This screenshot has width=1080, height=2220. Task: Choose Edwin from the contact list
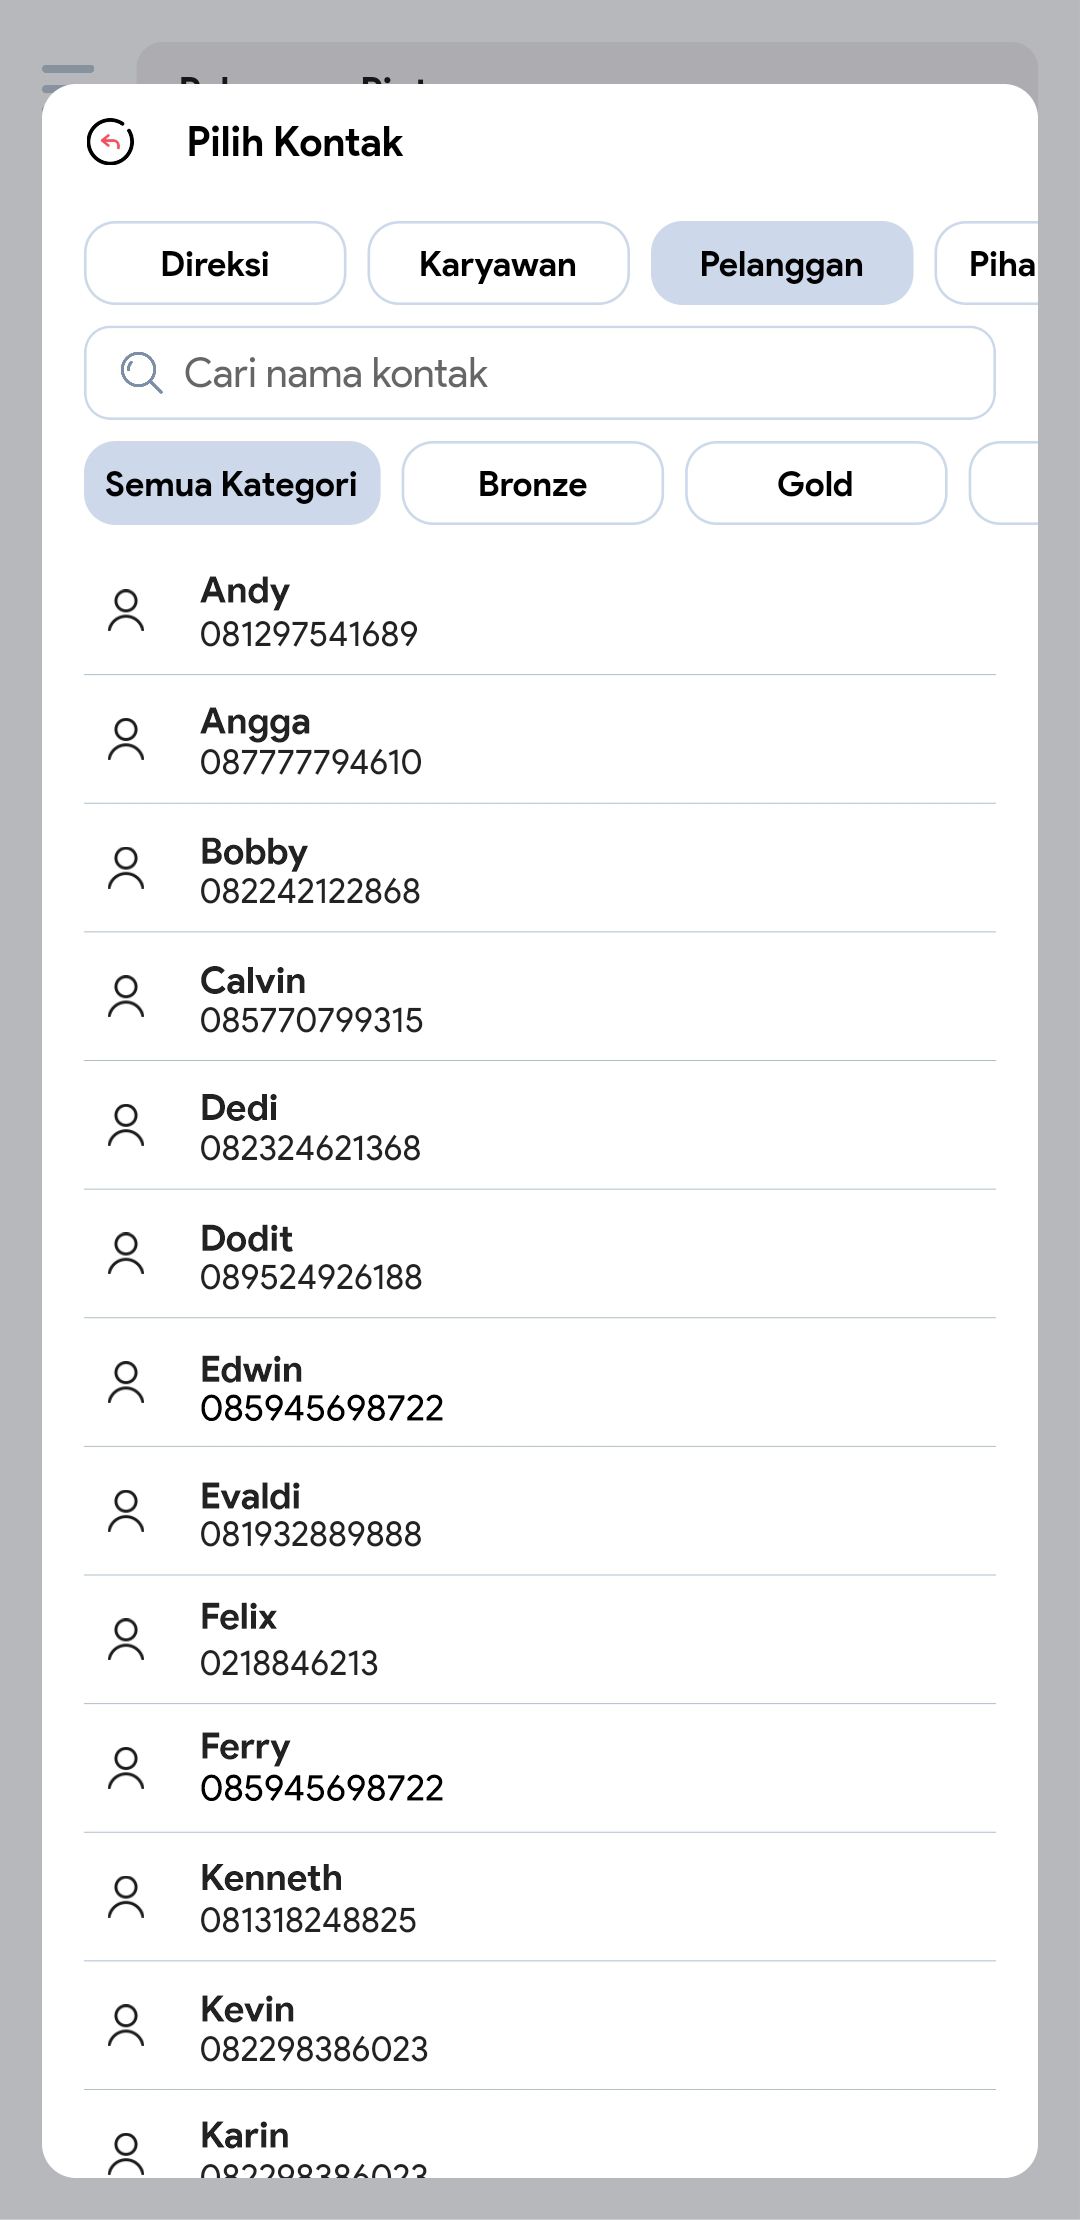coord(540,1384)
